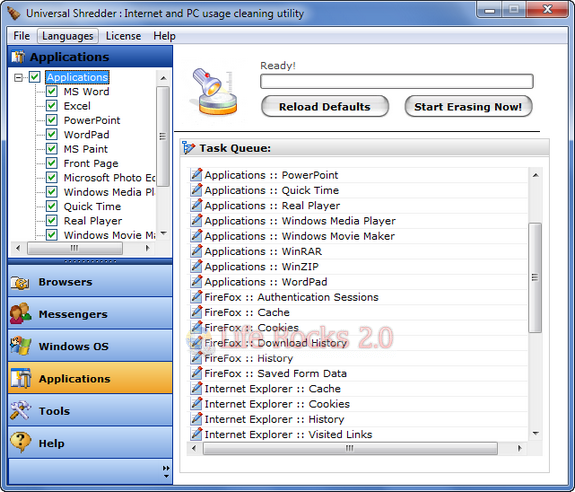Click Task Queue scroll left arrow
Image resolution: width=575 pixels, height=492 pixels.
194,448
